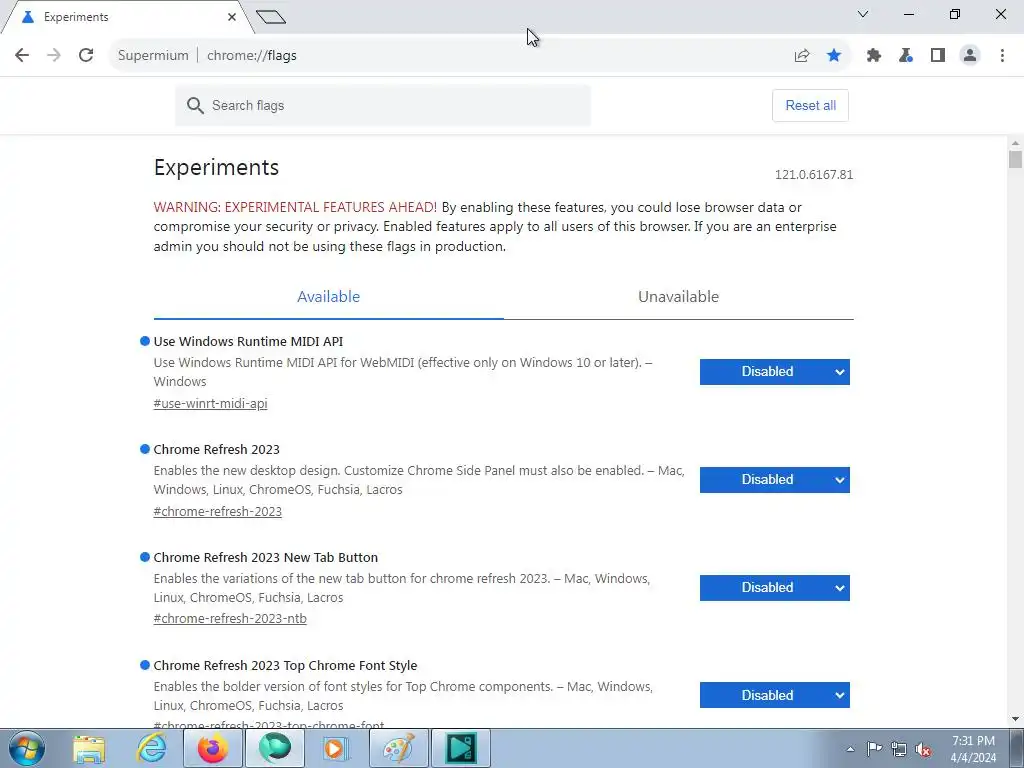Click the Reset all button
Screen dimensions: 1024x768
coord(810,106)
